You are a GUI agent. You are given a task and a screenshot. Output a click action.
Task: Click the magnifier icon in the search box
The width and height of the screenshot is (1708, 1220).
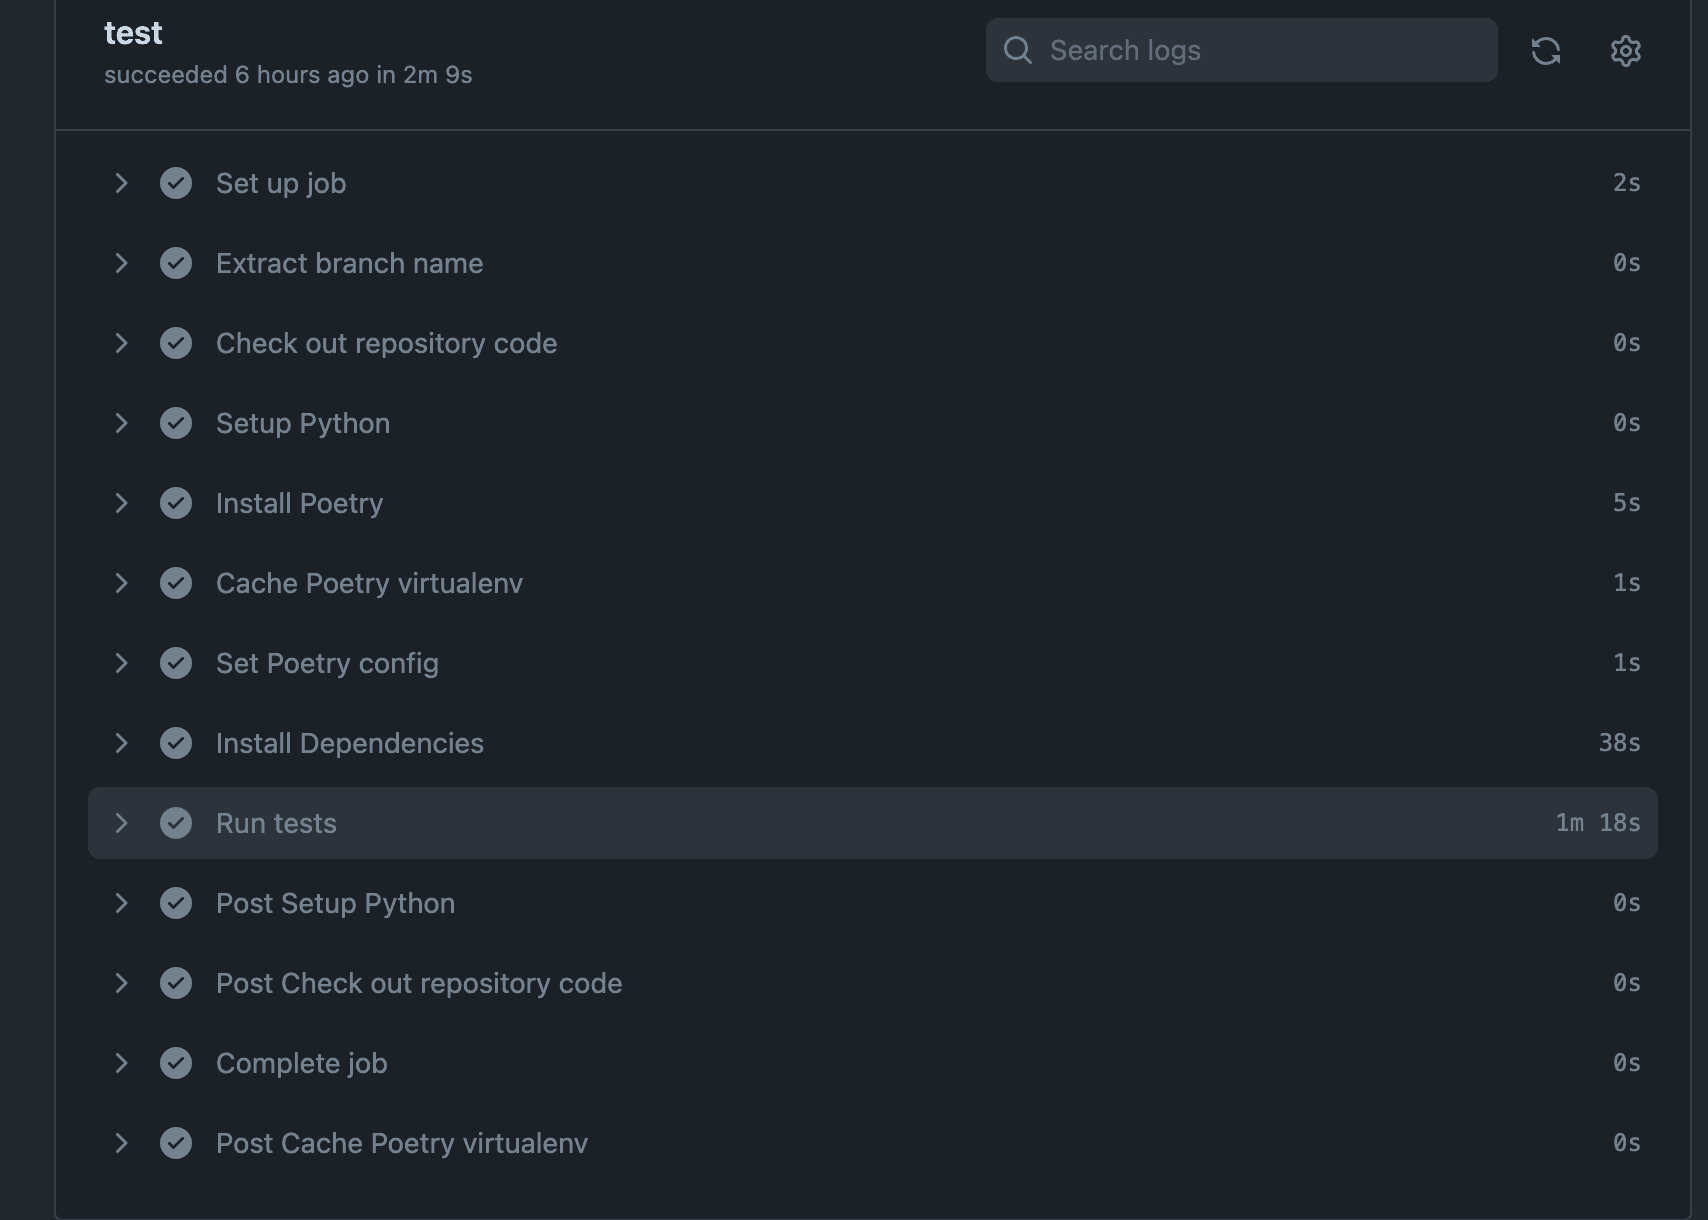(x=1018, y=50)
